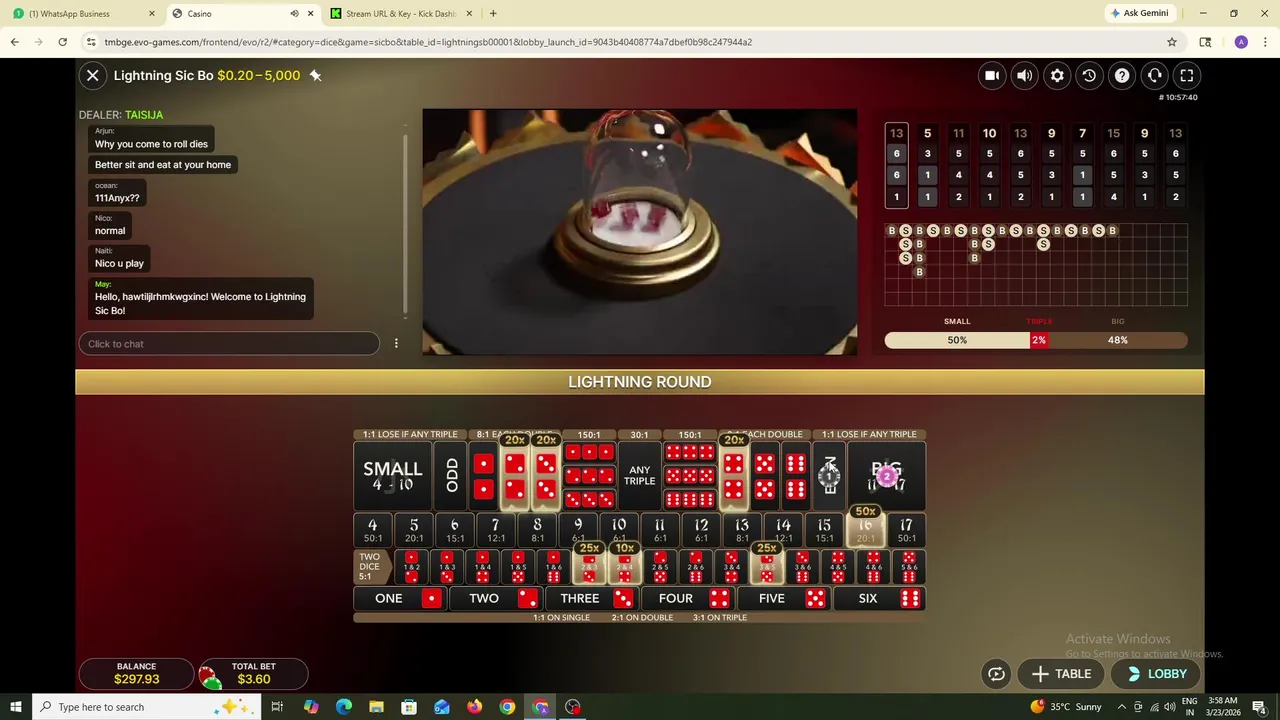
Task: Open File Explorer from taskbar
Action: [x=376, y=707]
